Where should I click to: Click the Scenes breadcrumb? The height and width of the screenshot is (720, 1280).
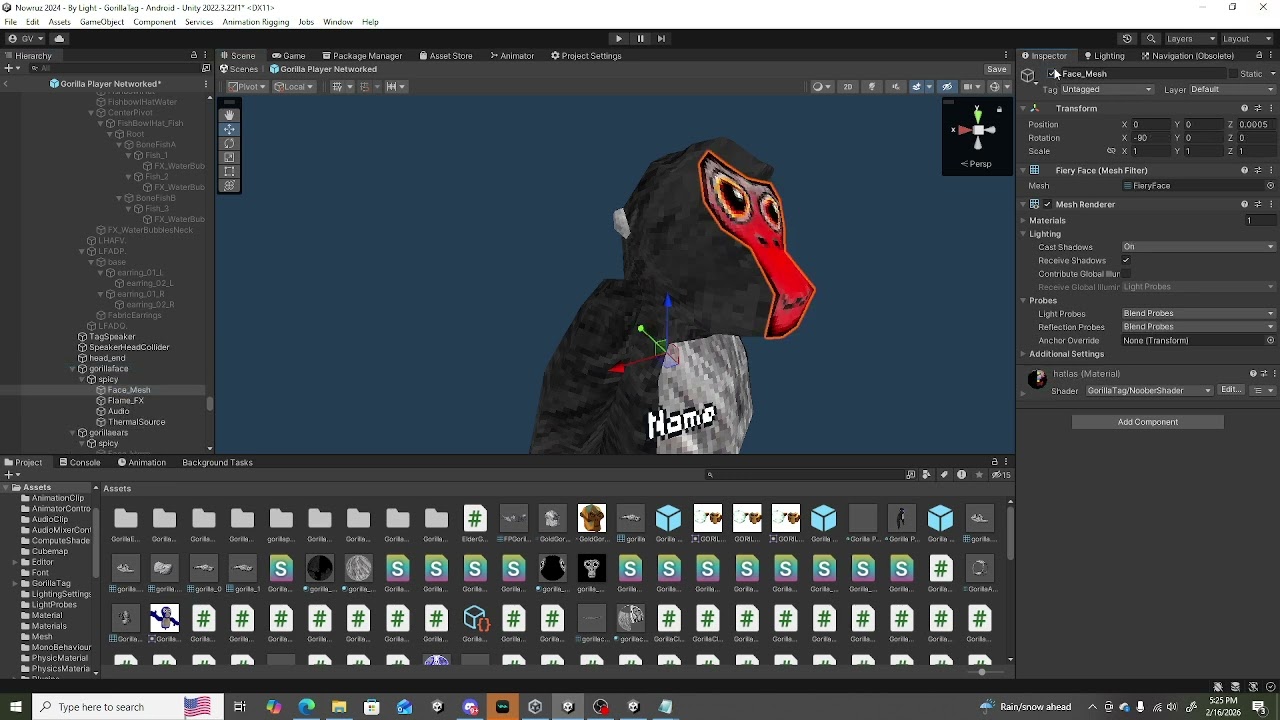(239, 70)
